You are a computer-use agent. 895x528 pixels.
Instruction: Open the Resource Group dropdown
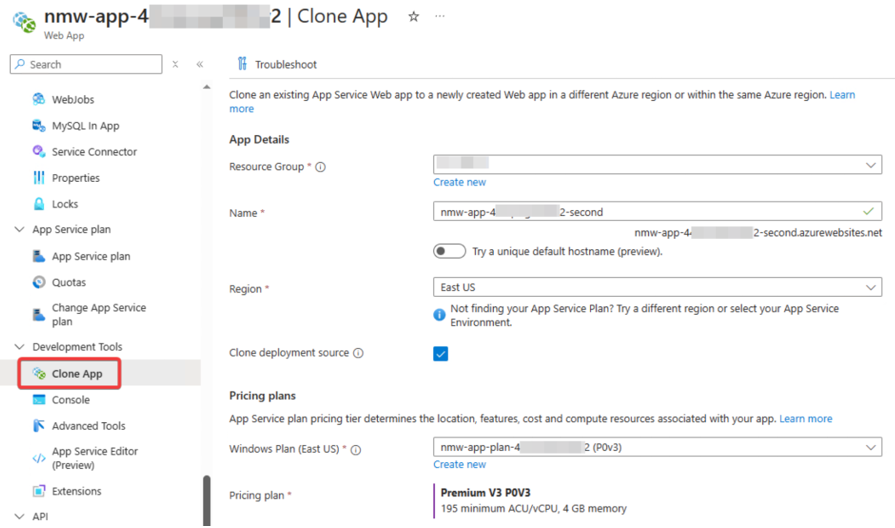[658, 164]
